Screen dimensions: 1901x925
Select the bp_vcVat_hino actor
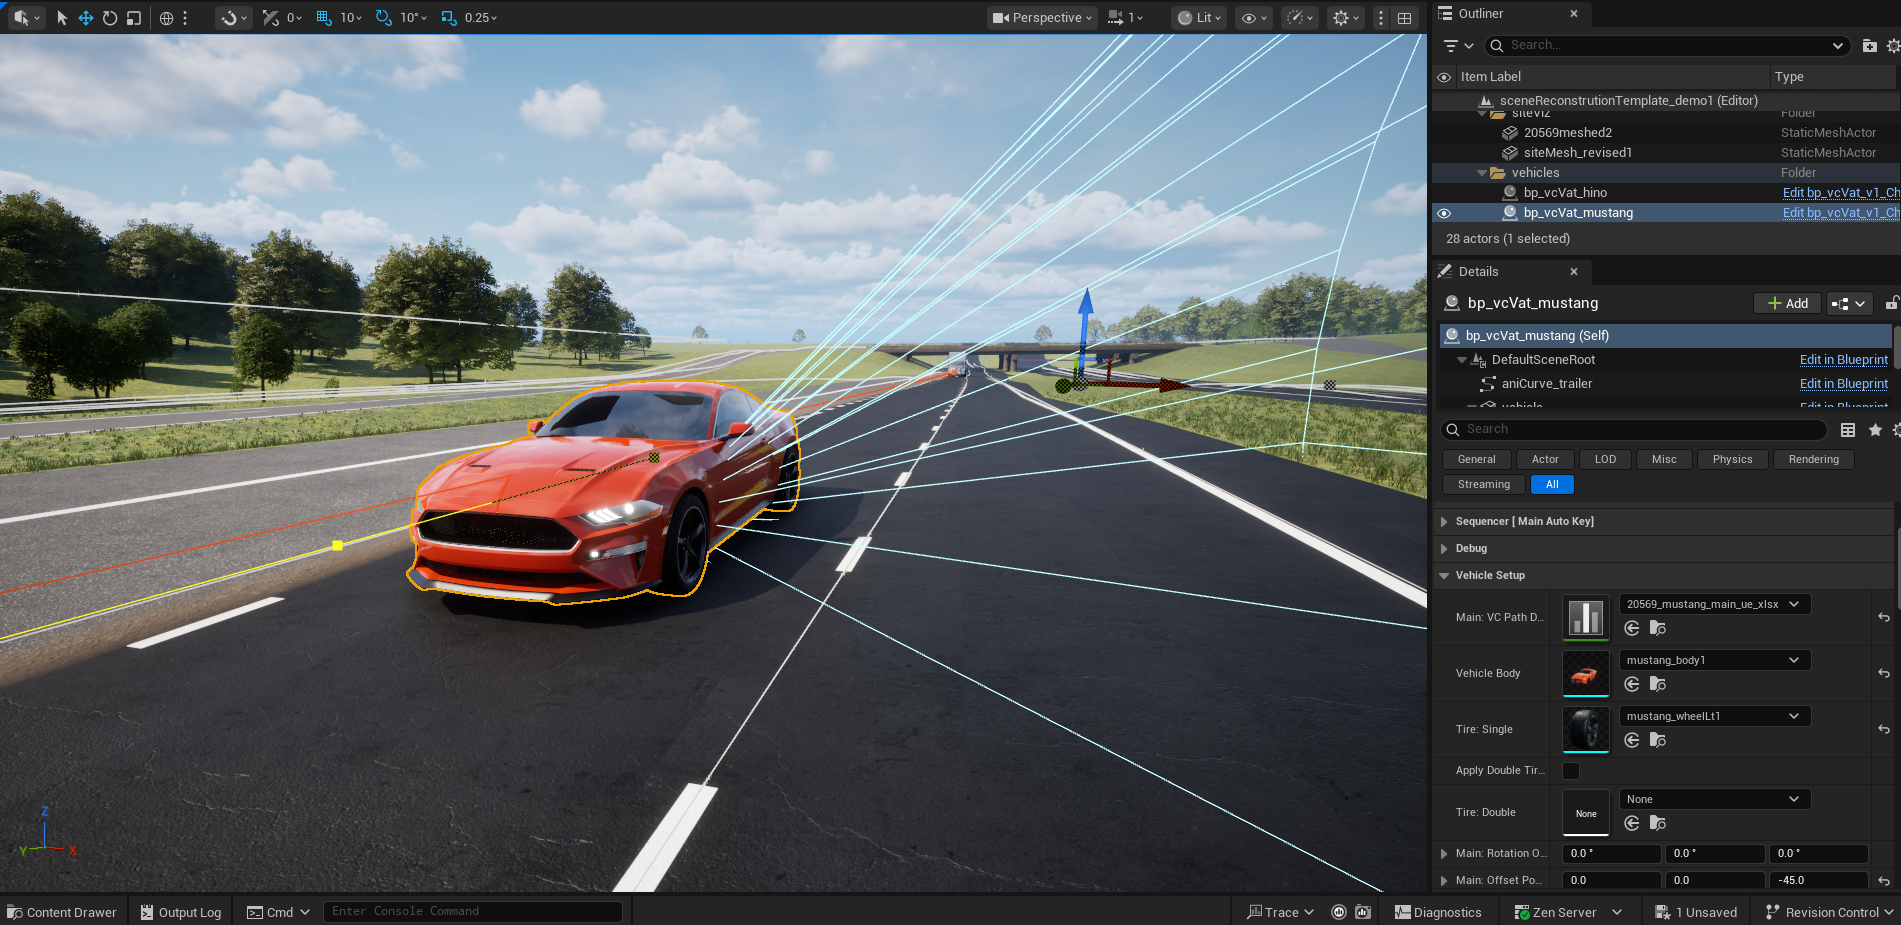1565,193
